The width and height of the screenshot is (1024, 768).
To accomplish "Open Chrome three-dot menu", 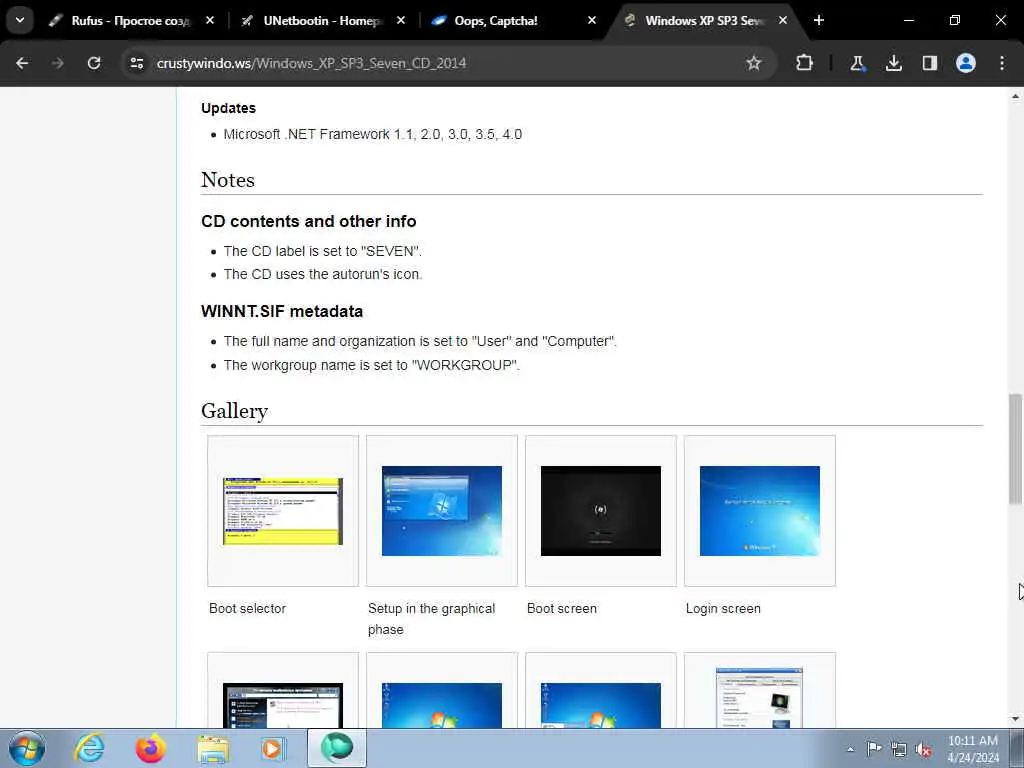I will coord(1002,63).
